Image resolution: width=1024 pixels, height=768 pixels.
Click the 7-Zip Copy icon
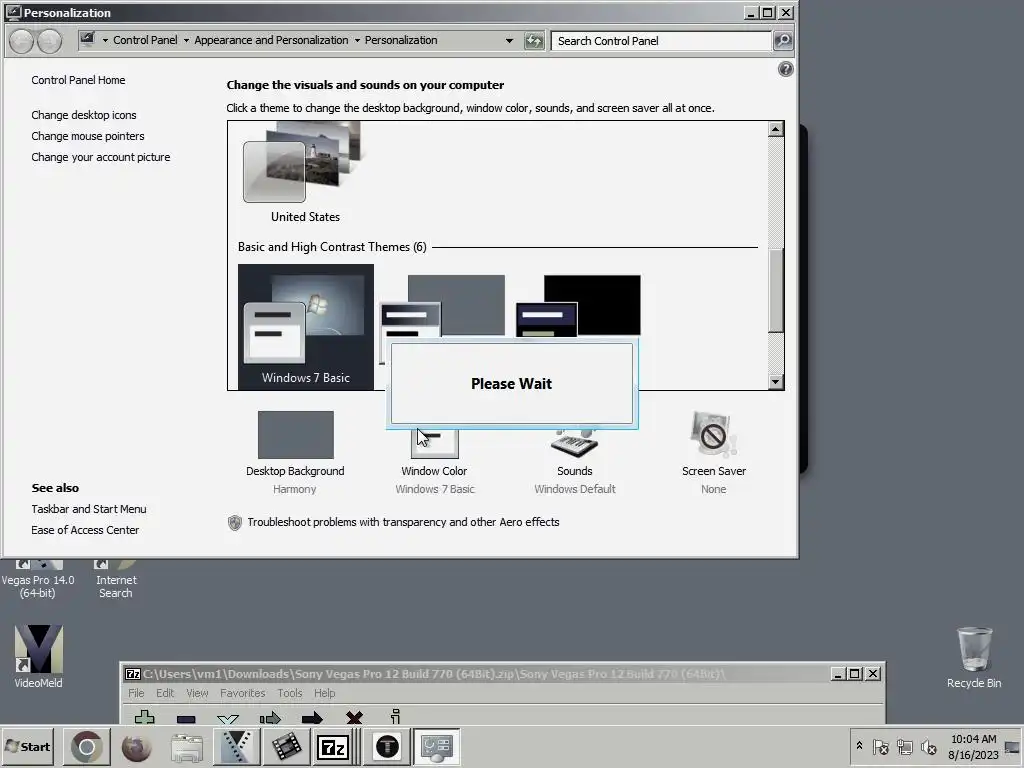270,718
